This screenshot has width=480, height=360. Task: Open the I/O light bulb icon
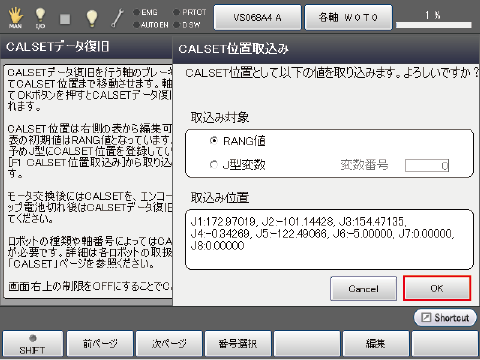[40, 18]
